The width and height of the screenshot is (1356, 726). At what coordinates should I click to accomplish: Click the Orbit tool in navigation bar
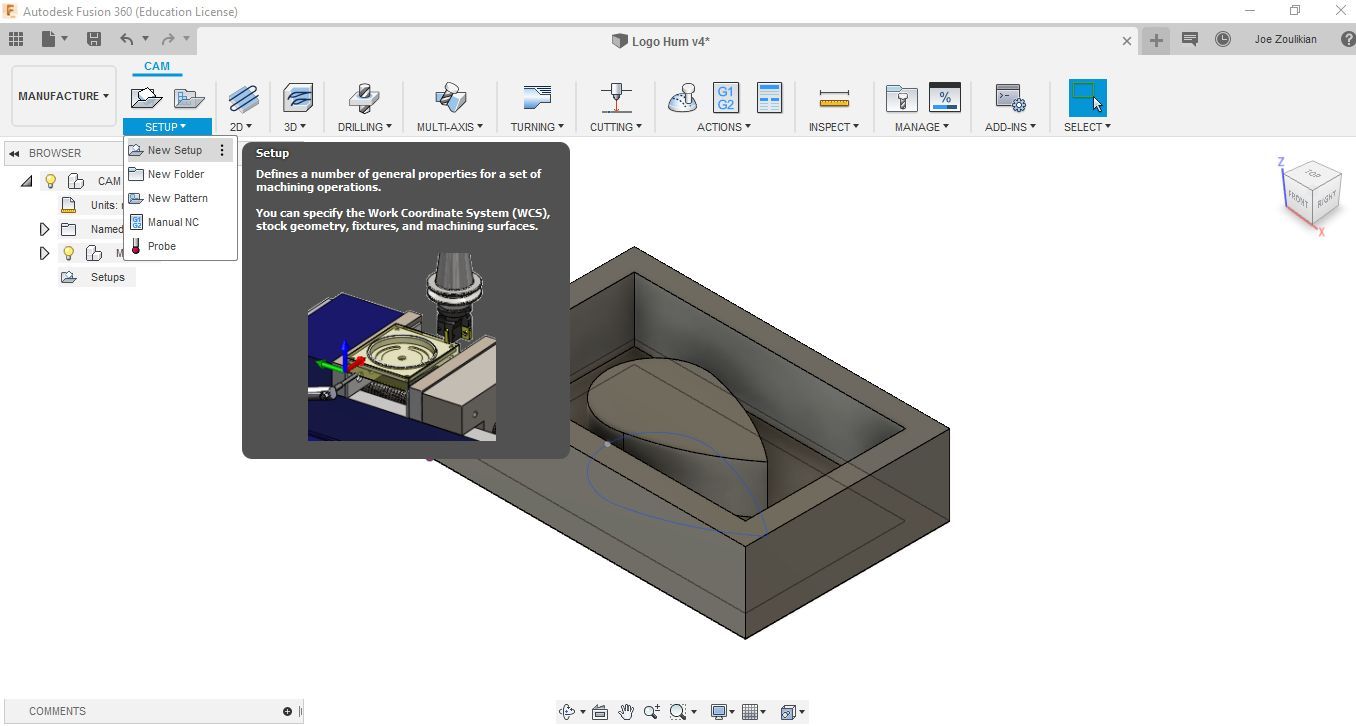[x=567, y=712]
